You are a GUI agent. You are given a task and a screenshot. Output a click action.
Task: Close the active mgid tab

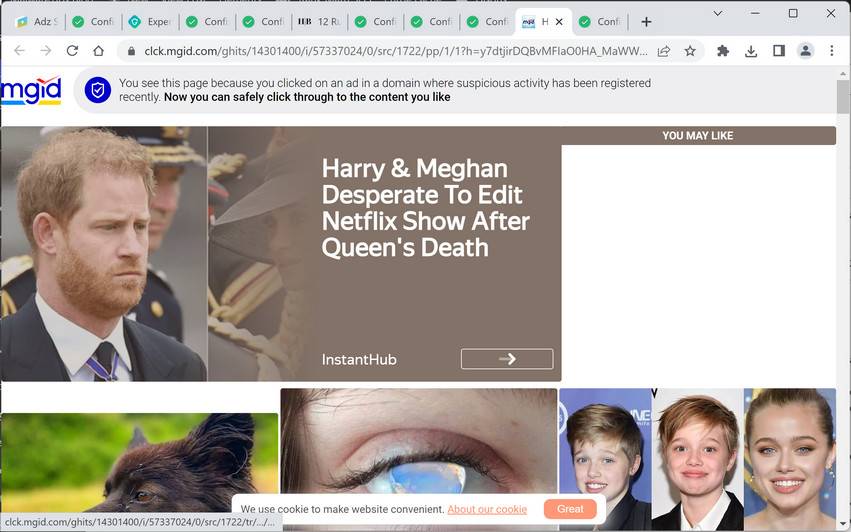pyautogui.click(x=559, y=22)
